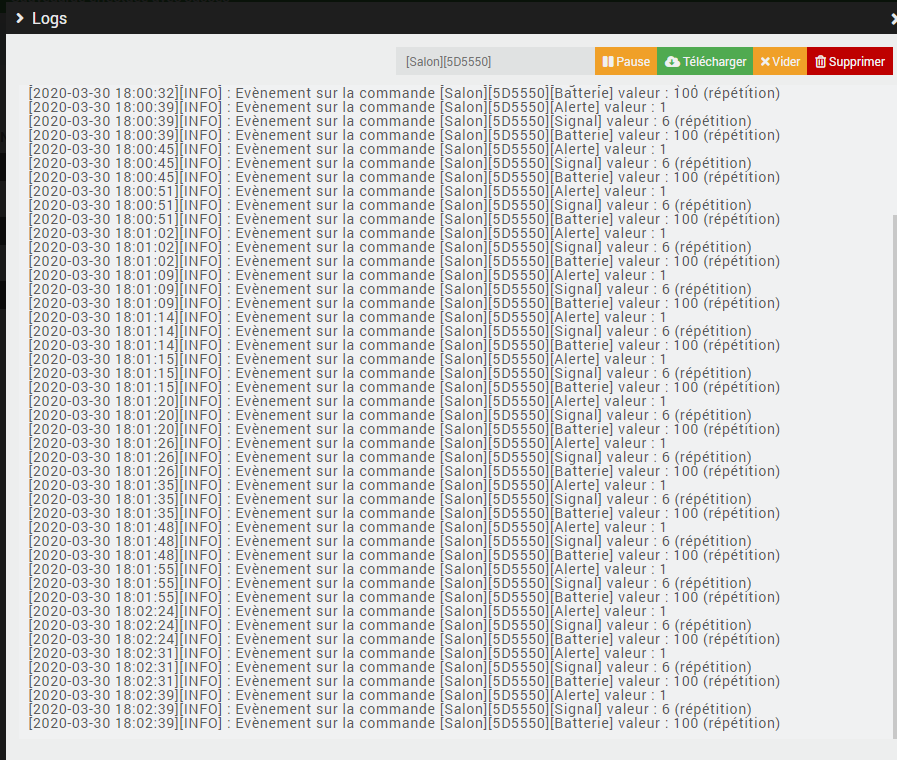Select log line 18:01:26 Alerte valeur 1
The width and height of the screenshot is (897, 760).
[348, 444]
